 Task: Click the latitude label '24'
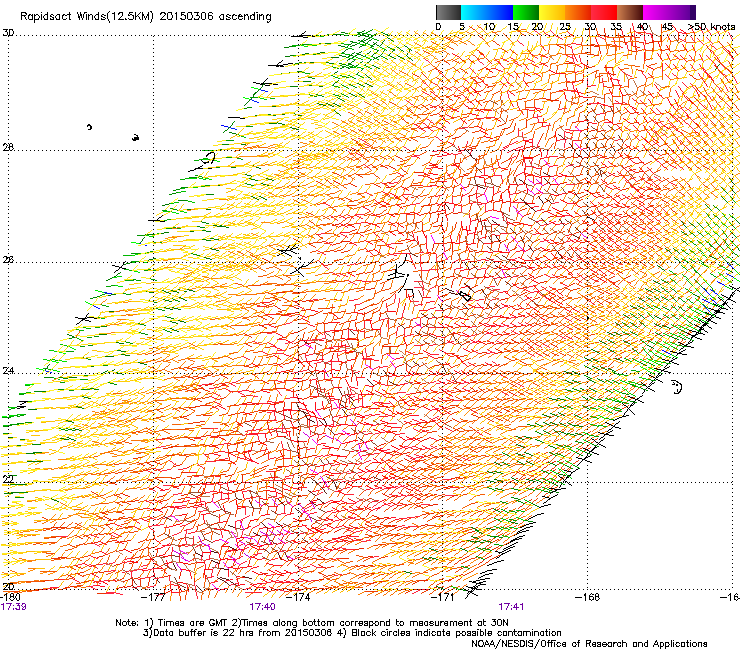click(x=8, y=371)
